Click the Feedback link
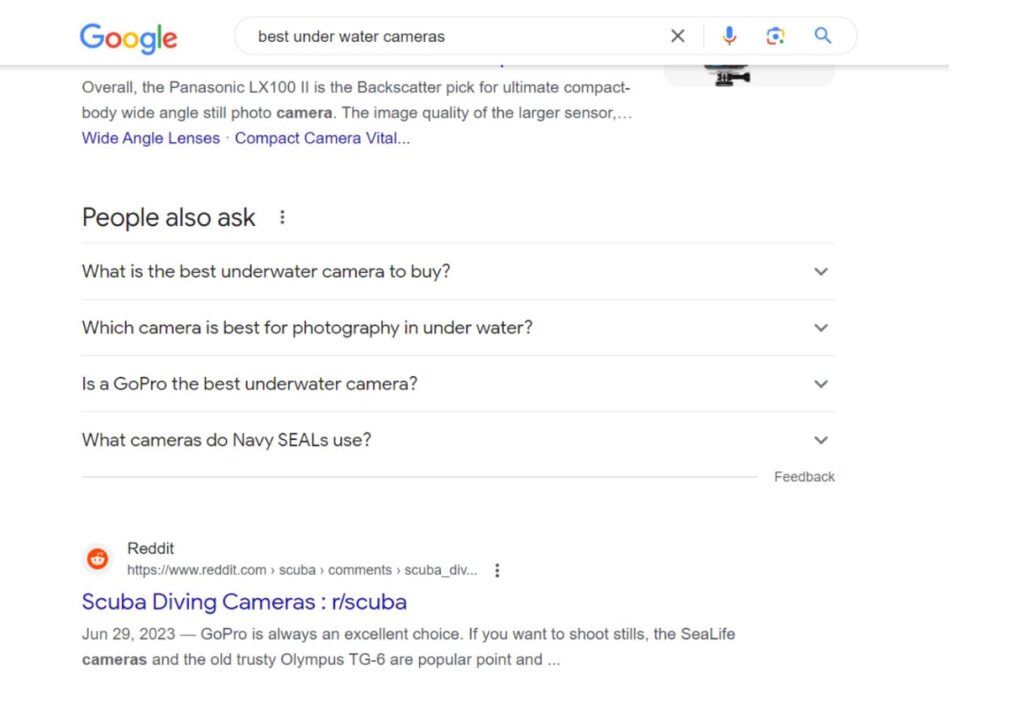 point(804,477)
